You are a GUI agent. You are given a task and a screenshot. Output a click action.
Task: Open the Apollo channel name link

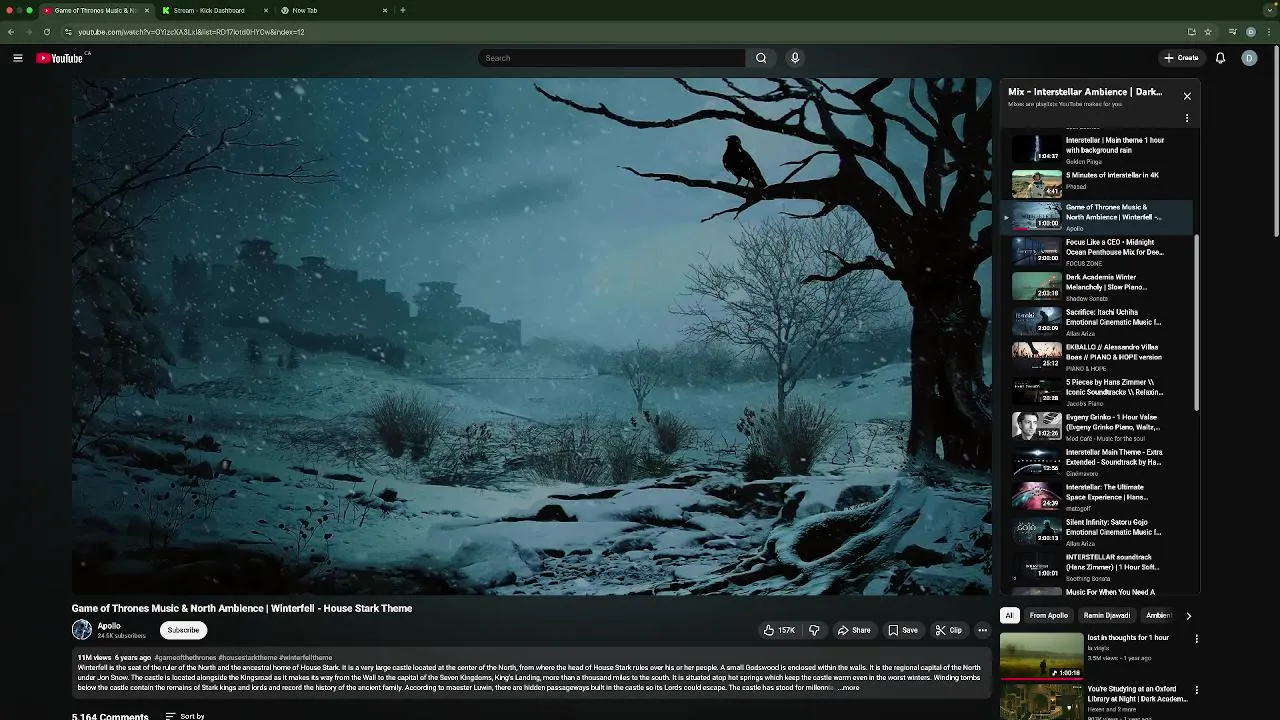click(109, 626)
